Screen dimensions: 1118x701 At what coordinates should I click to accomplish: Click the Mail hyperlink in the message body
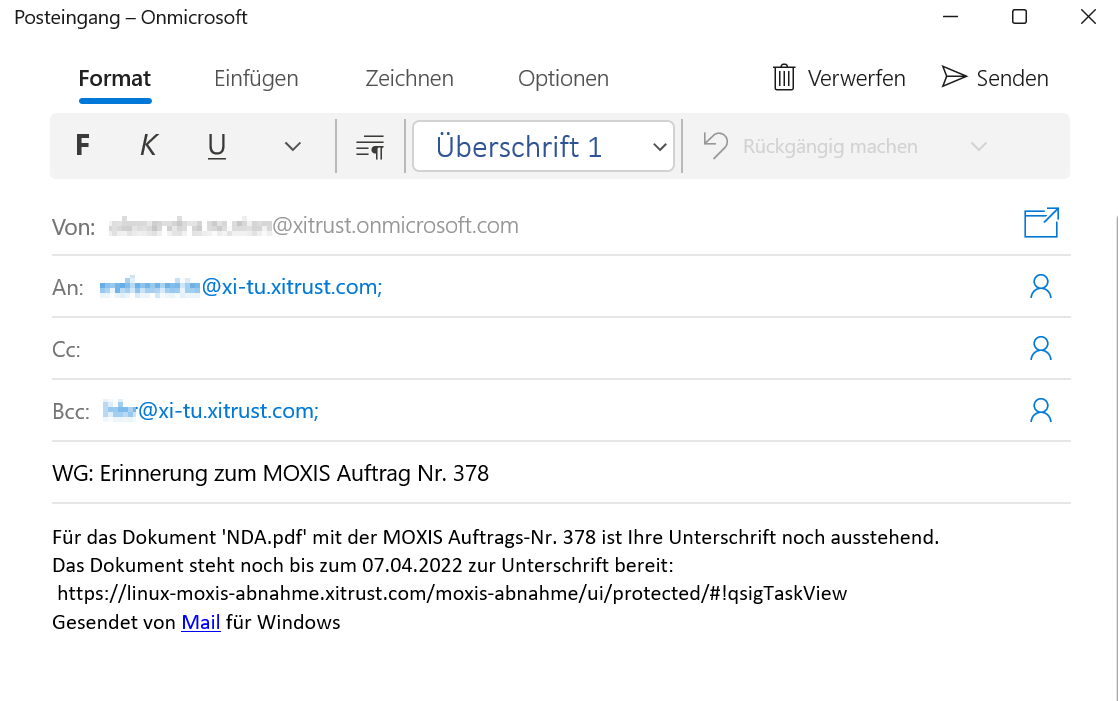click(x=200, y=622)
